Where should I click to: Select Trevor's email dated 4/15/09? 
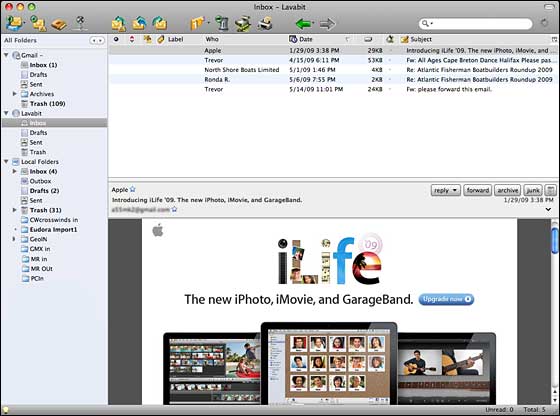(x=333, y=60)
